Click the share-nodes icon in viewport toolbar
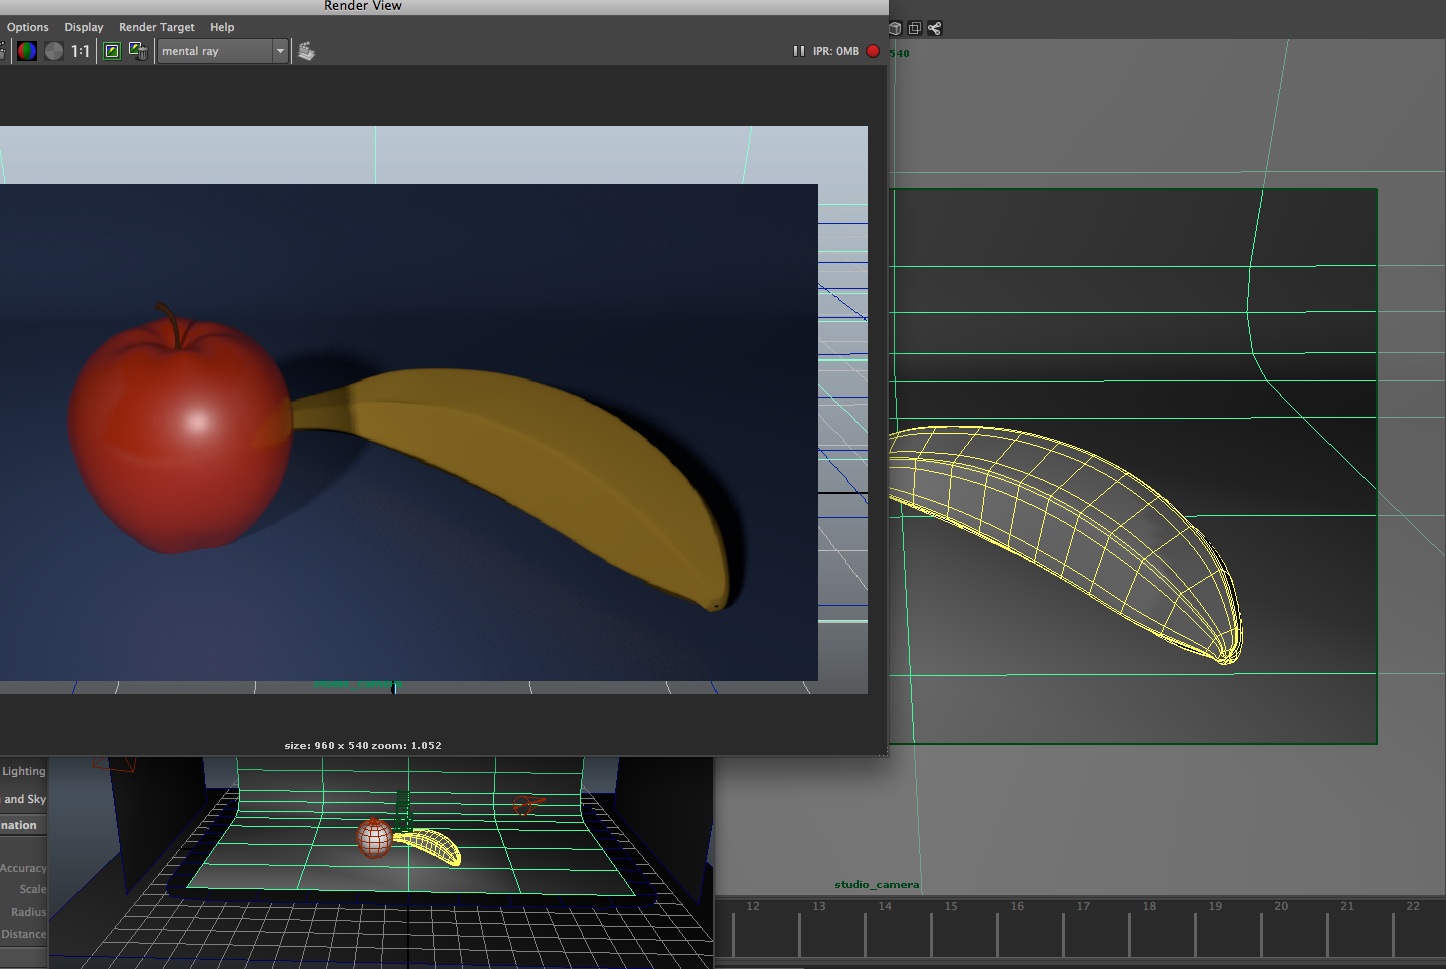Image resolution: width=1446 pixels, height=969 pixels. (x=934, y=28)
